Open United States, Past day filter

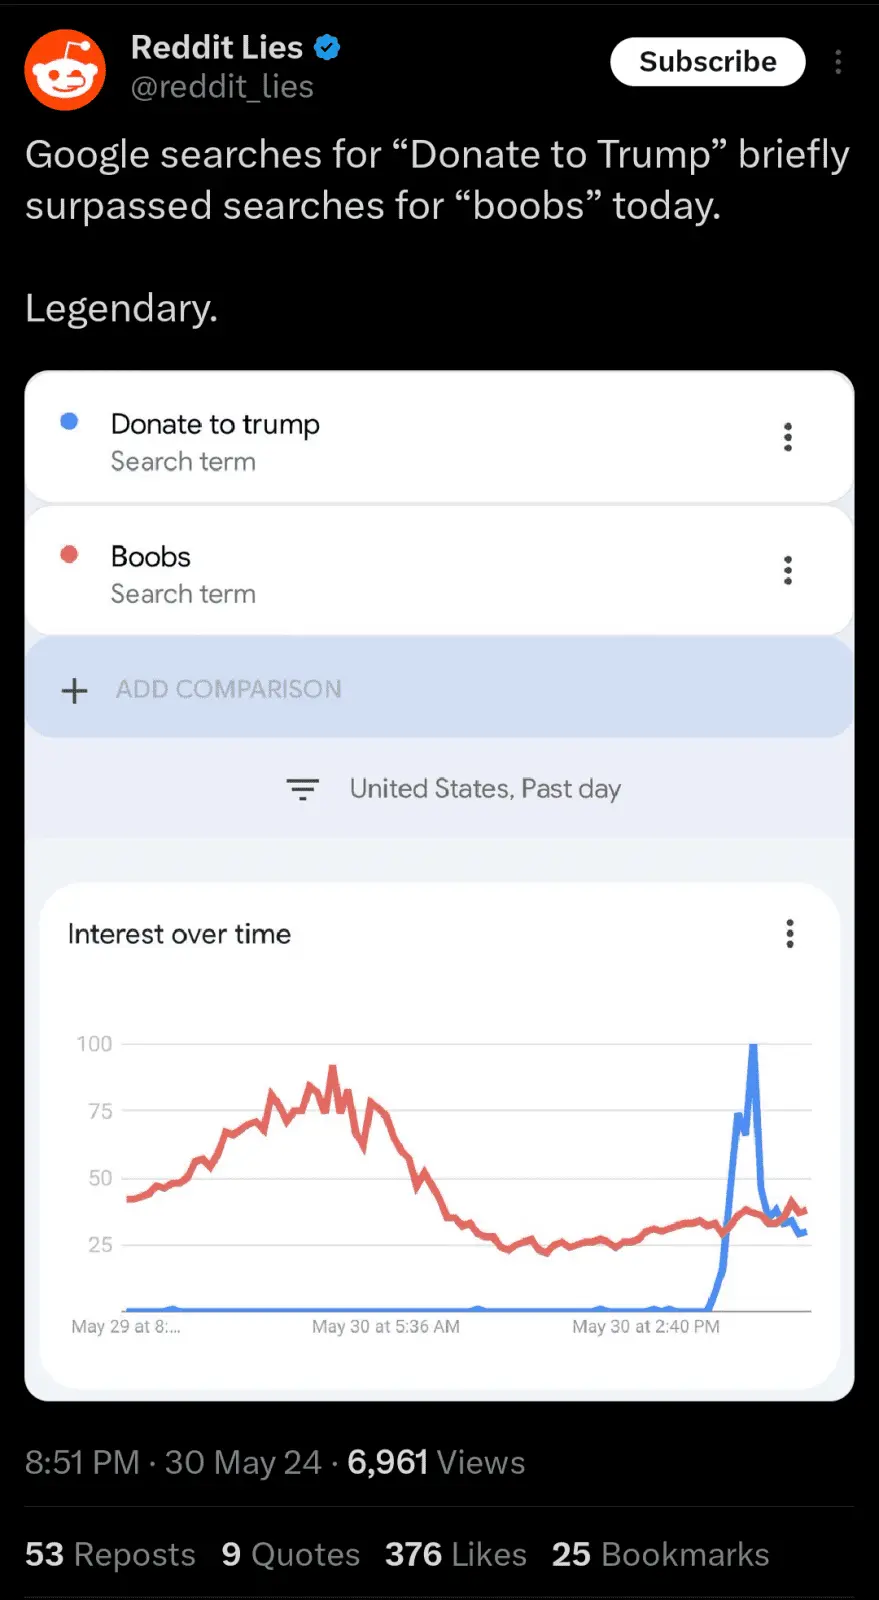point(485,789)
